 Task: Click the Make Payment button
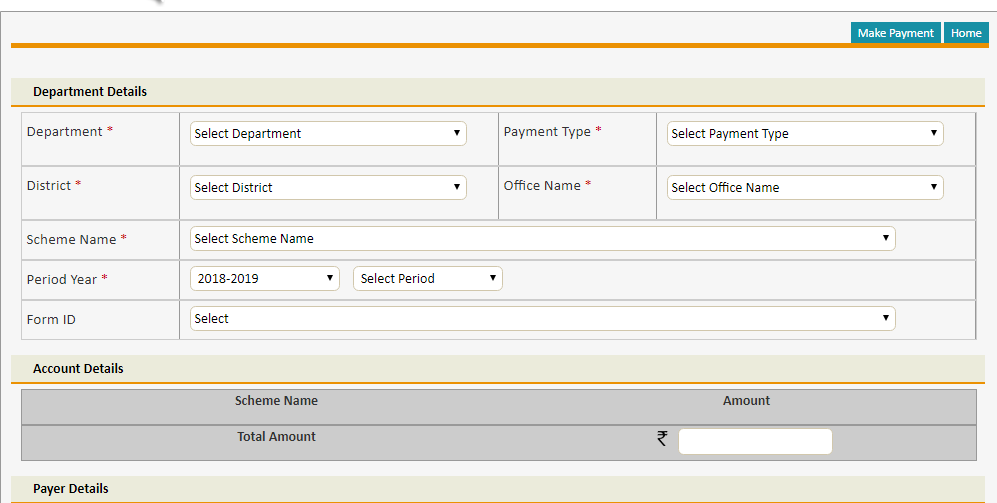coord(895,33)
